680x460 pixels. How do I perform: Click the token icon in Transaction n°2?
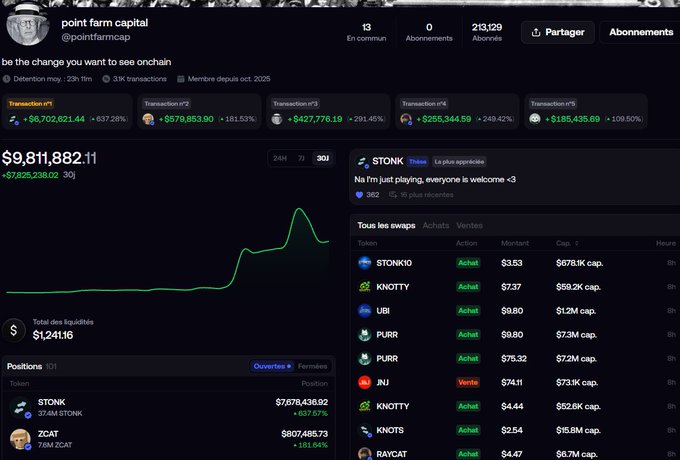(x=148, y=119)
